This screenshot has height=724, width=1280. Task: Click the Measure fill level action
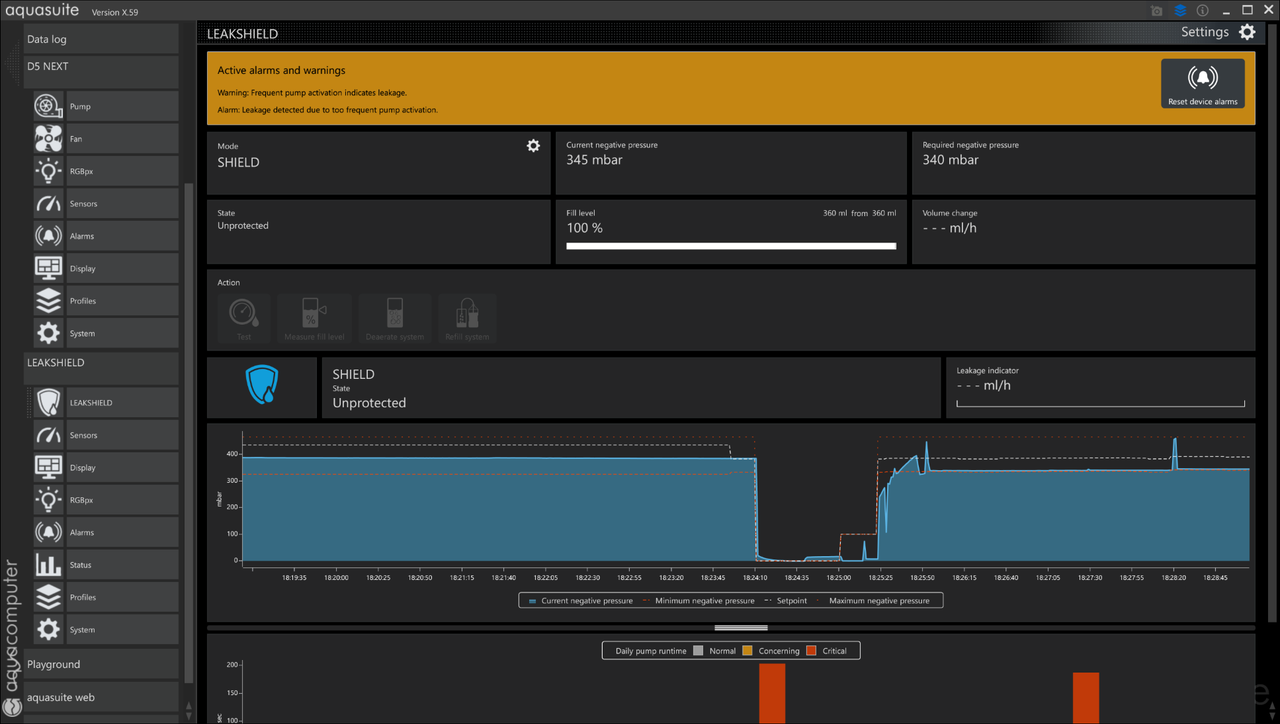[x=314, y=319]
